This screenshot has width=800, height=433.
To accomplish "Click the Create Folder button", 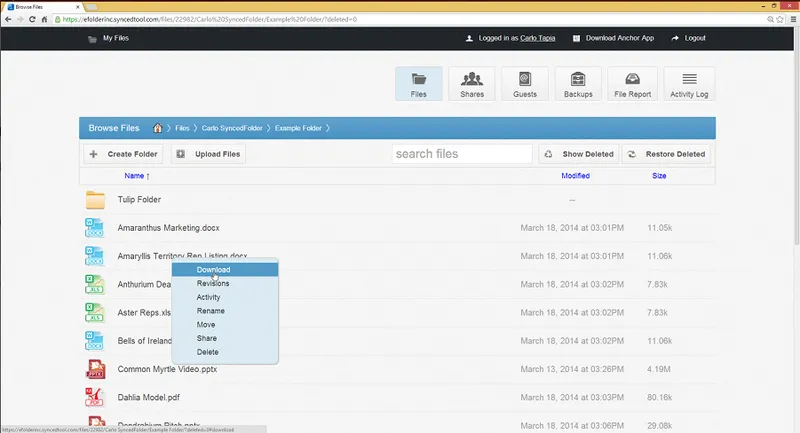I will pos(123,154).
